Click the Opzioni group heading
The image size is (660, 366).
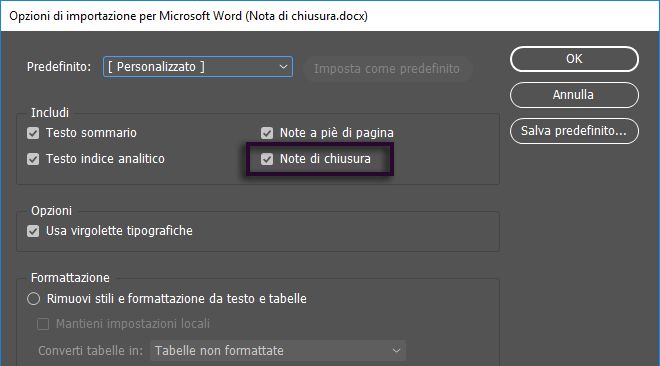[51, 210]
